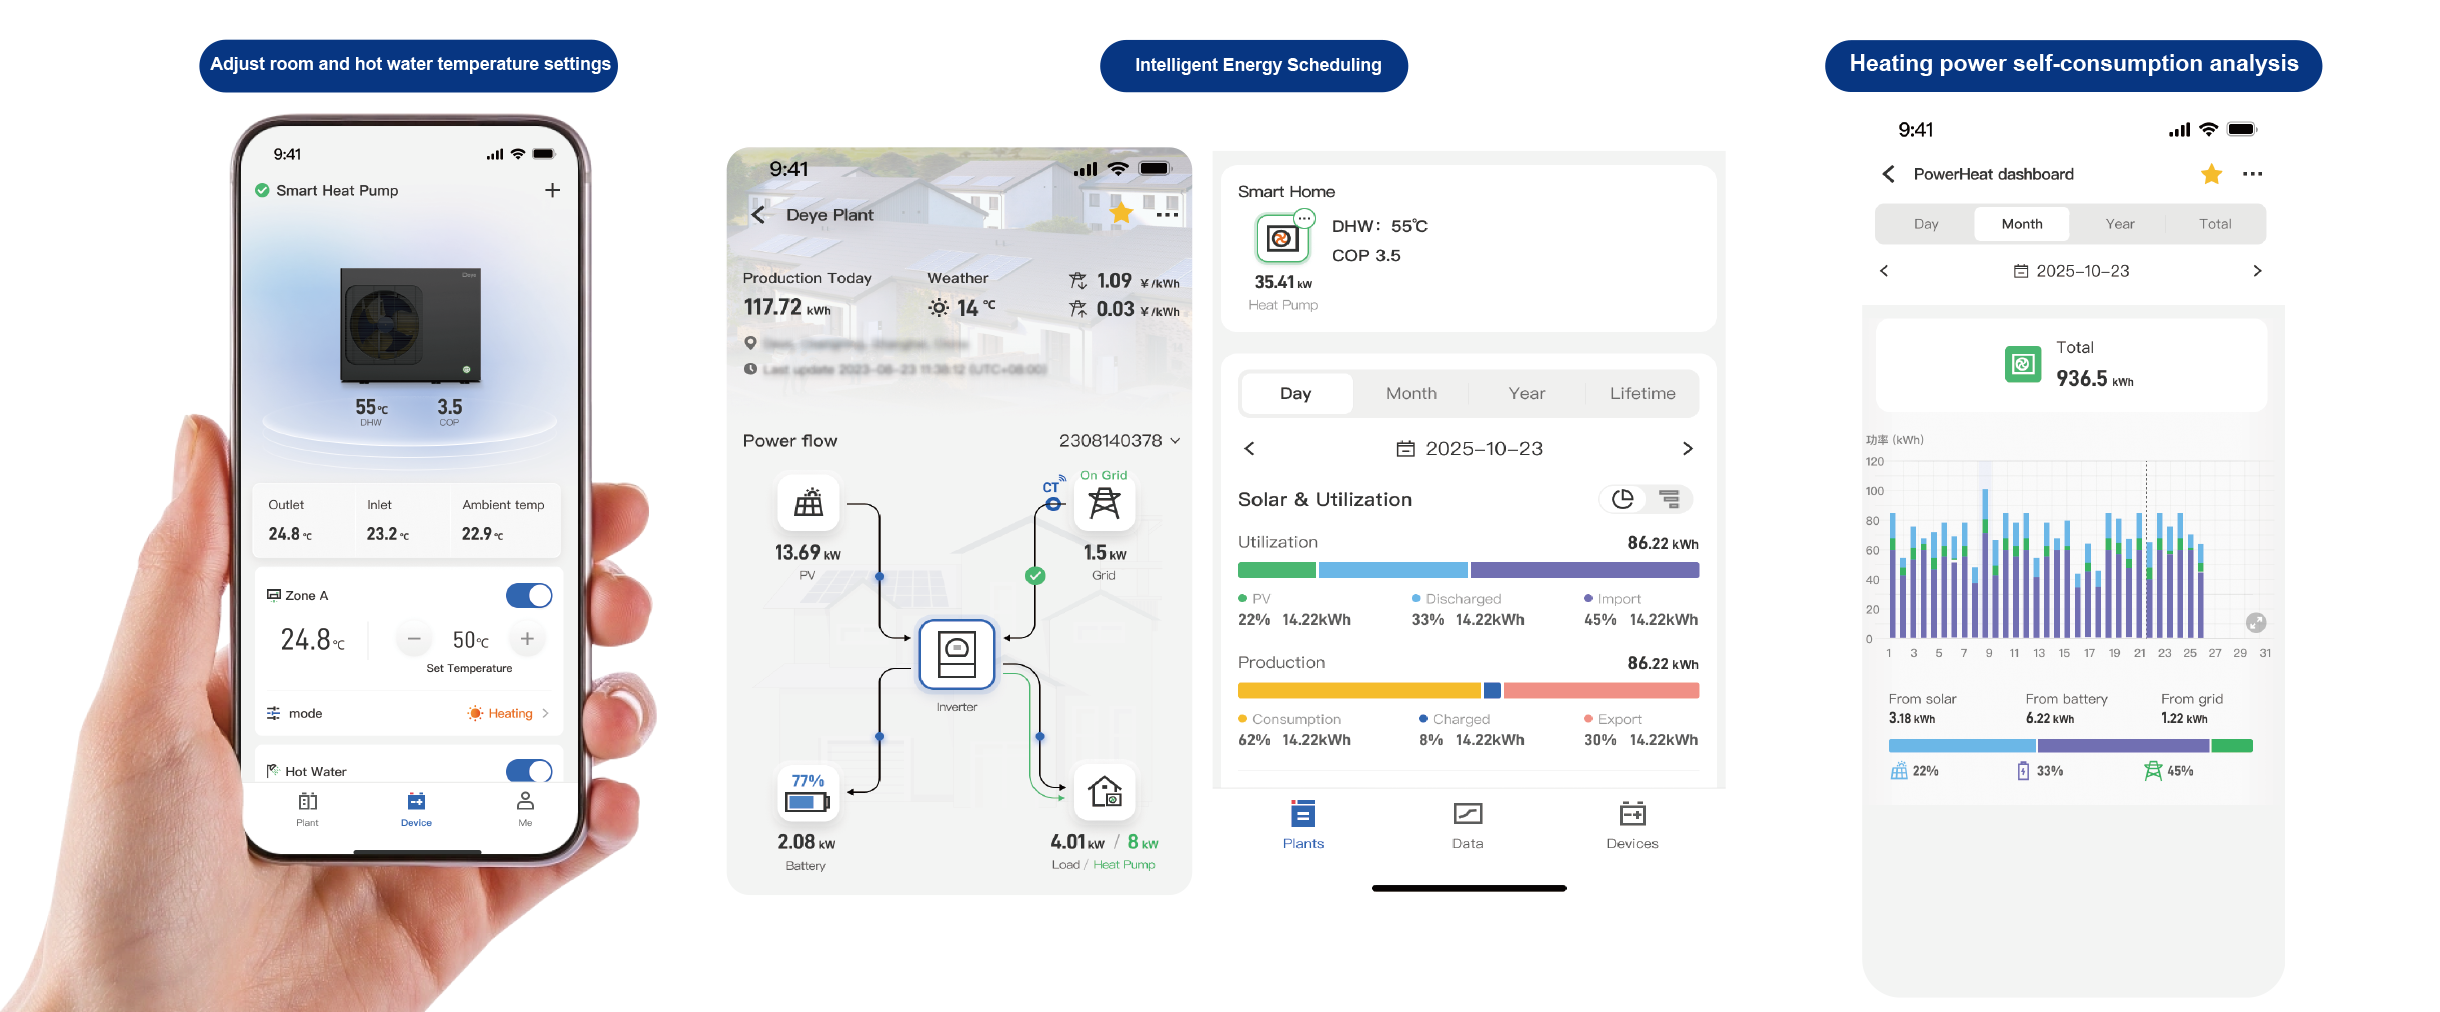Open the Data tab in bottom navigation
The height and width of the screenshot is (1012, 2440).
[1467, 825]
